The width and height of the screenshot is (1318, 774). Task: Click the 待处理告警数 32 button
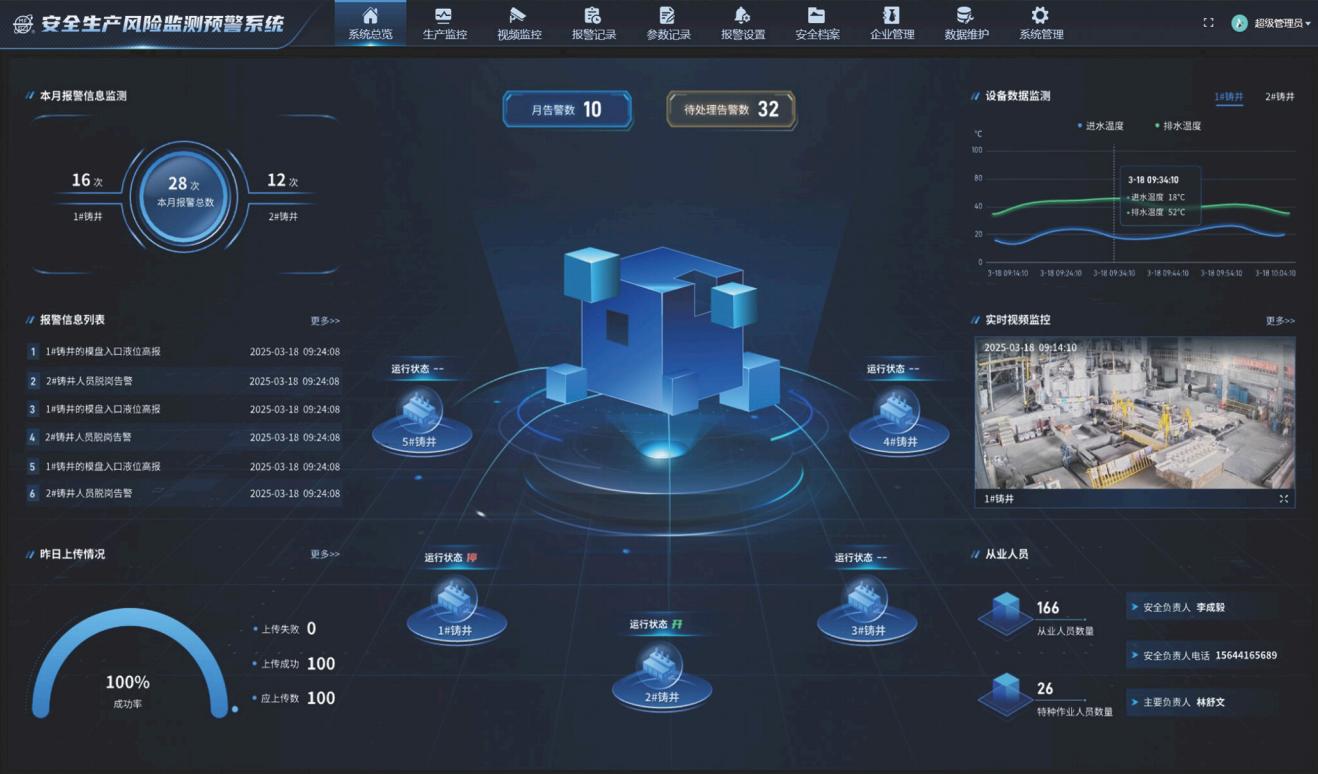pyautogui.click(x=731, y=110)
